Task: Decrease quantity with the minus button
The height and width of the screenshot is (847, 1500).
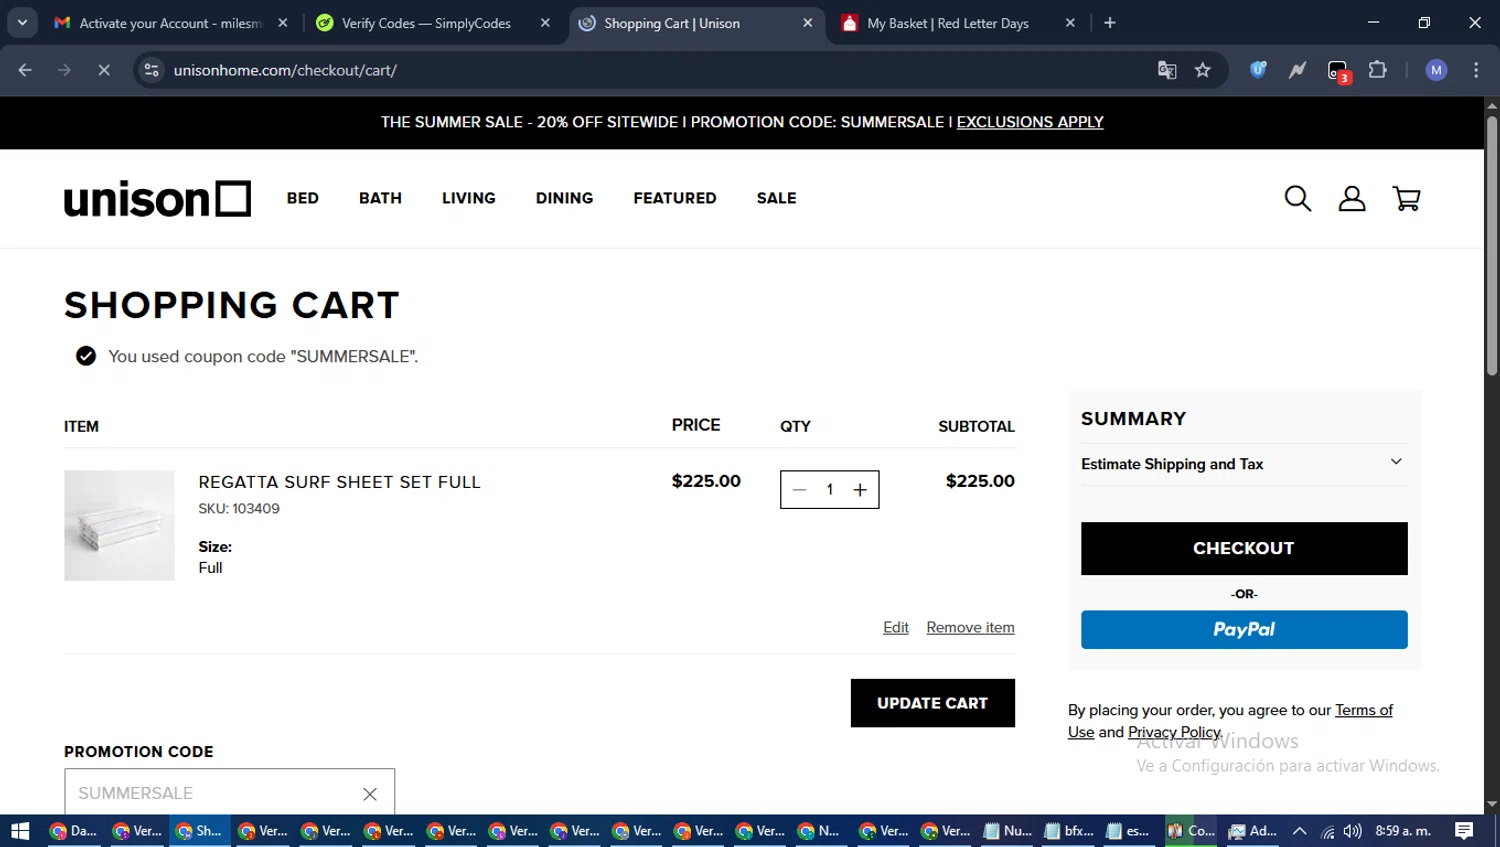Action: point(799,490)
